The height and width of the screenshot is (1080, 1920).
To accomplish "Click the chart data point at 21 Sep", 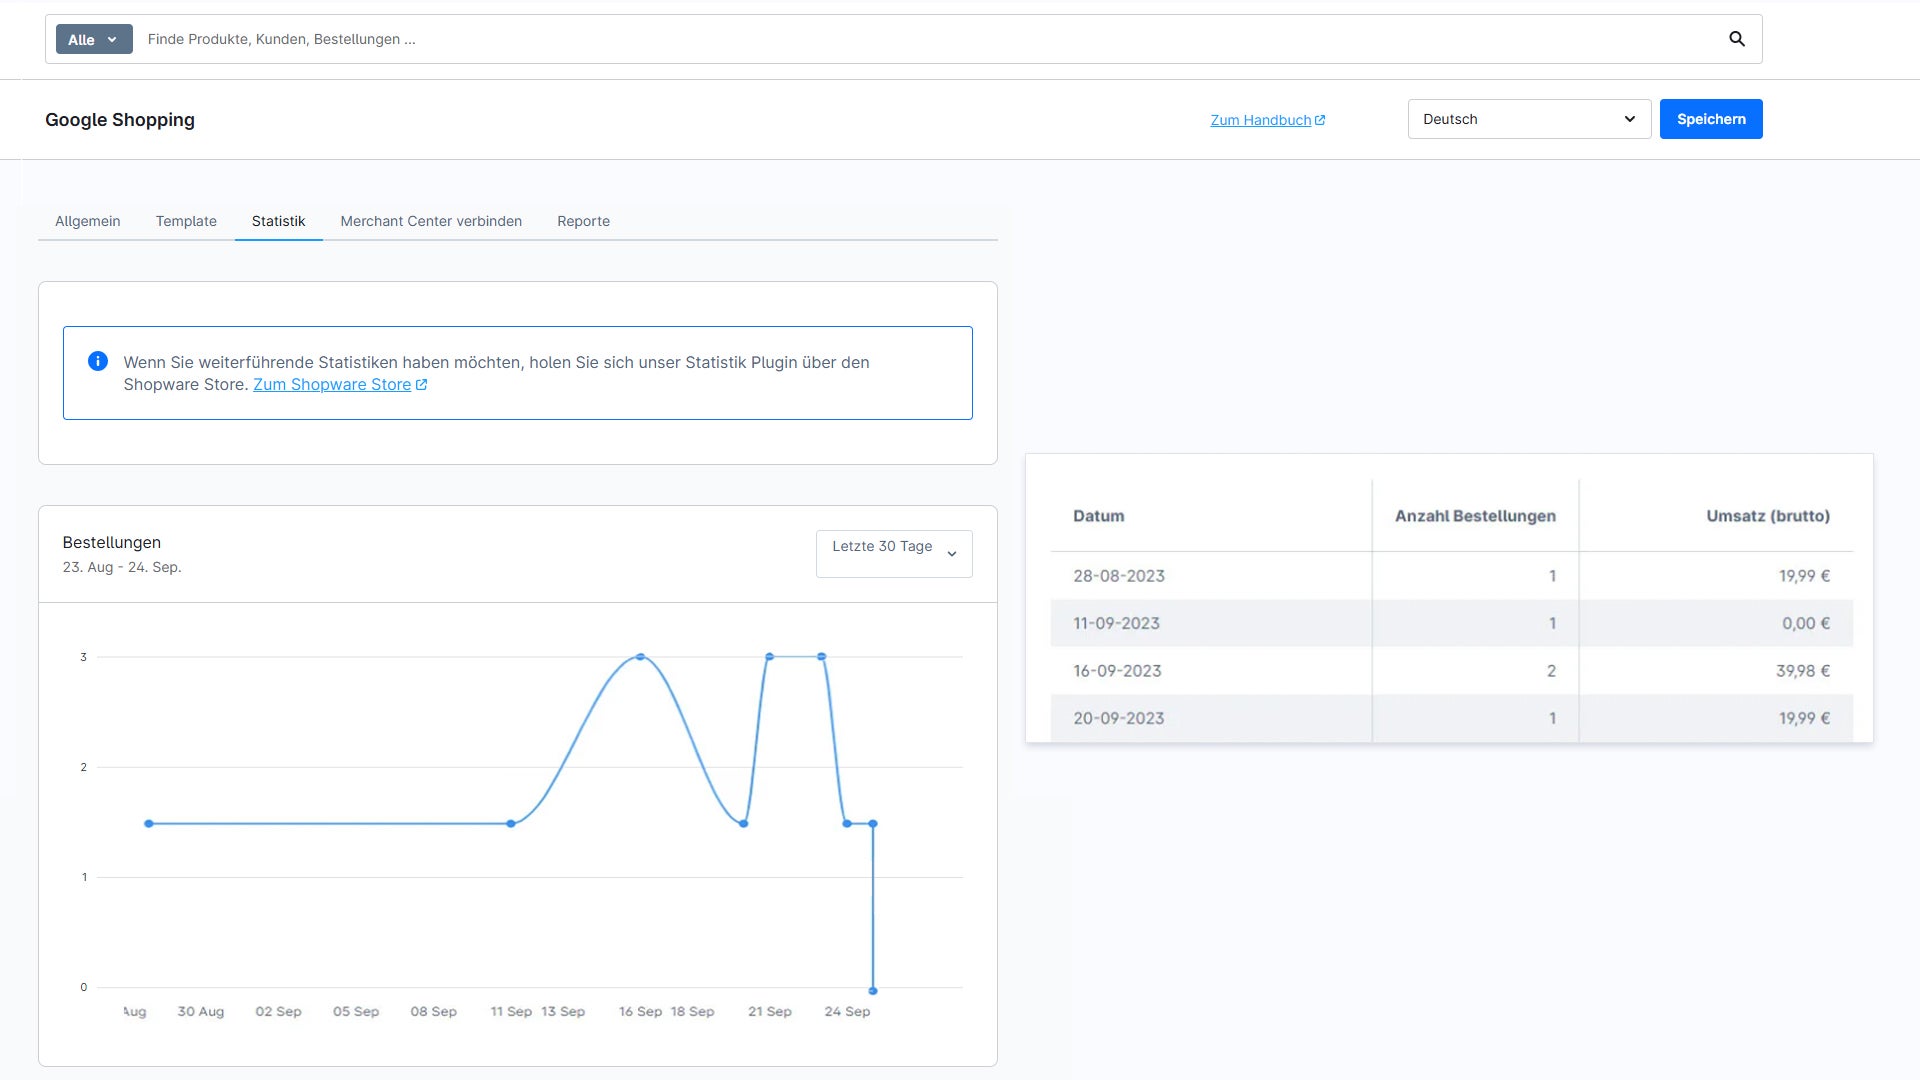I will pyautogui.click(x=769, y=657).
